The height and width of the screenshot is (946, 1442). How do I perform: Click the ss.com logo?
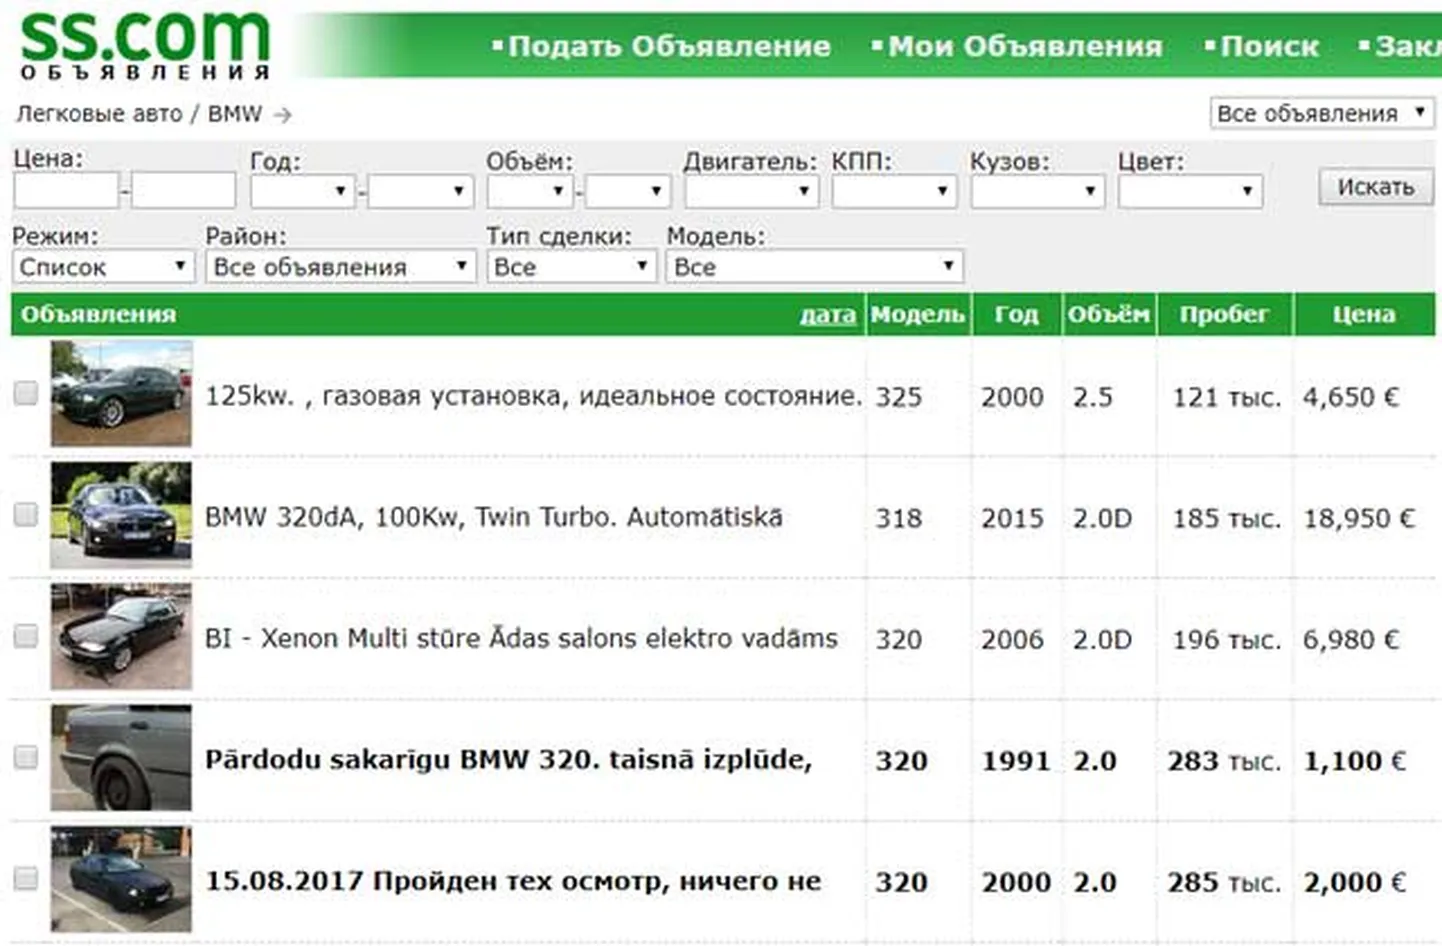click(145, 45)
